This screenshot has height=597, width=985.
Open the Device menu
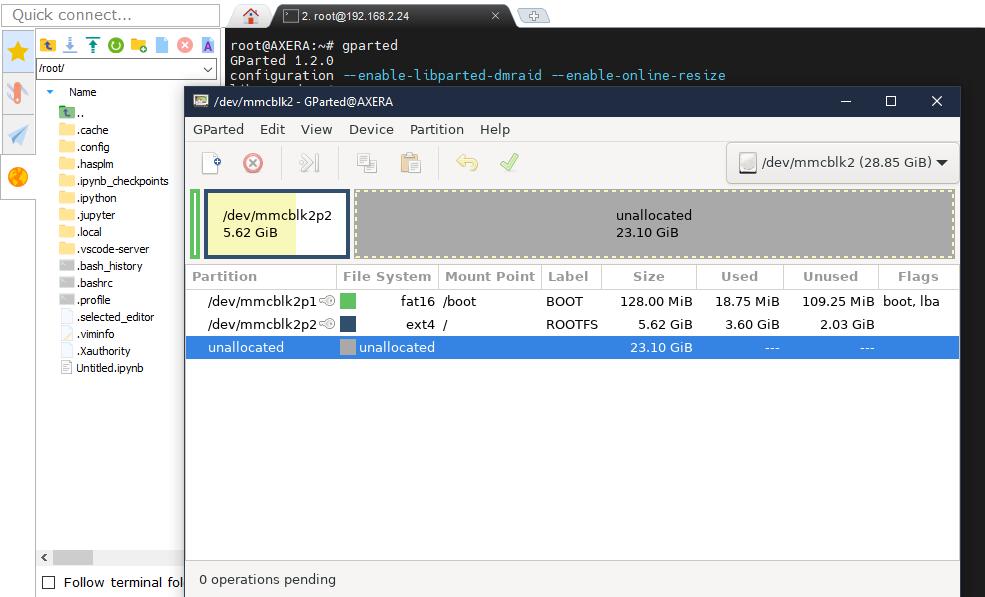tap(371, 129)
